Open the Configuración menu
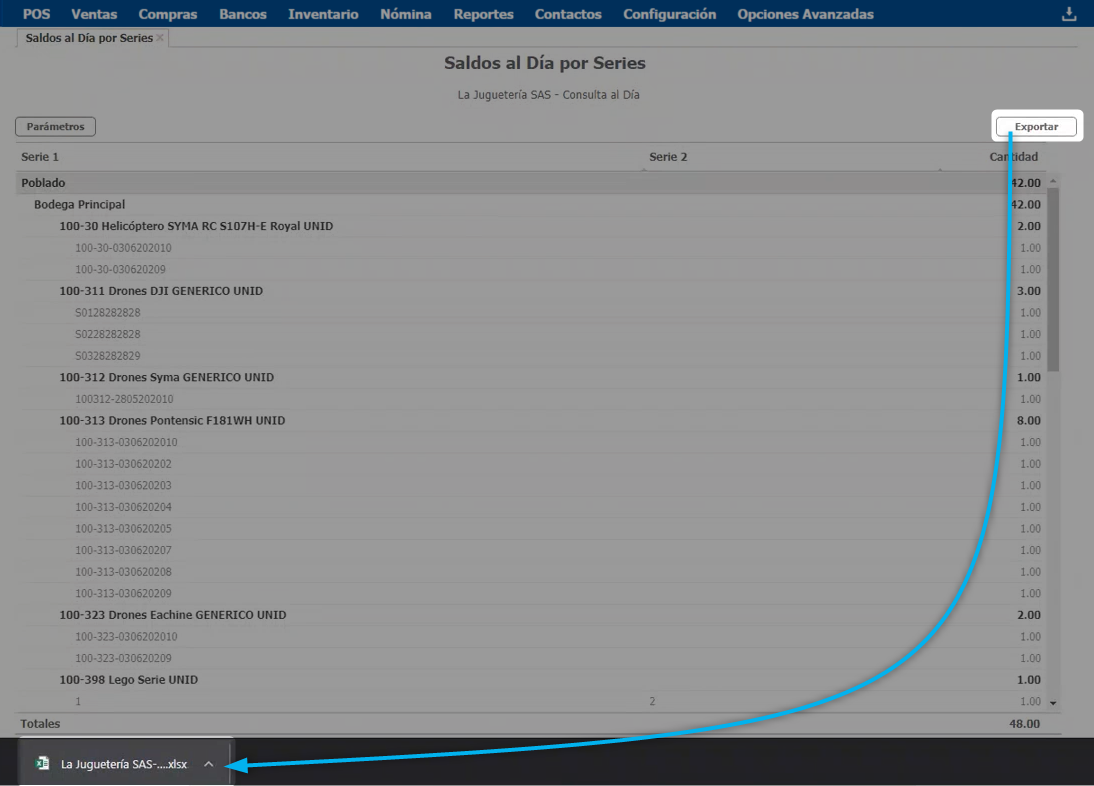The image size is (1094, 786). pyautogui.click(x=669, y=14)
